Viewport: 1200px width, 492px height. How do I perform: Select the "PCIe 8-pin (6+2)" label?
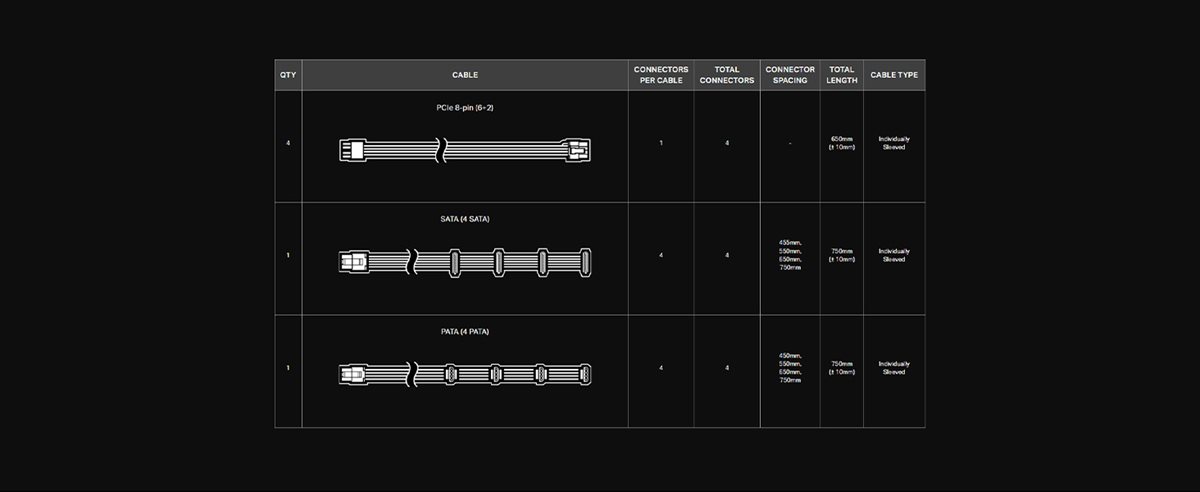point(465,107)
